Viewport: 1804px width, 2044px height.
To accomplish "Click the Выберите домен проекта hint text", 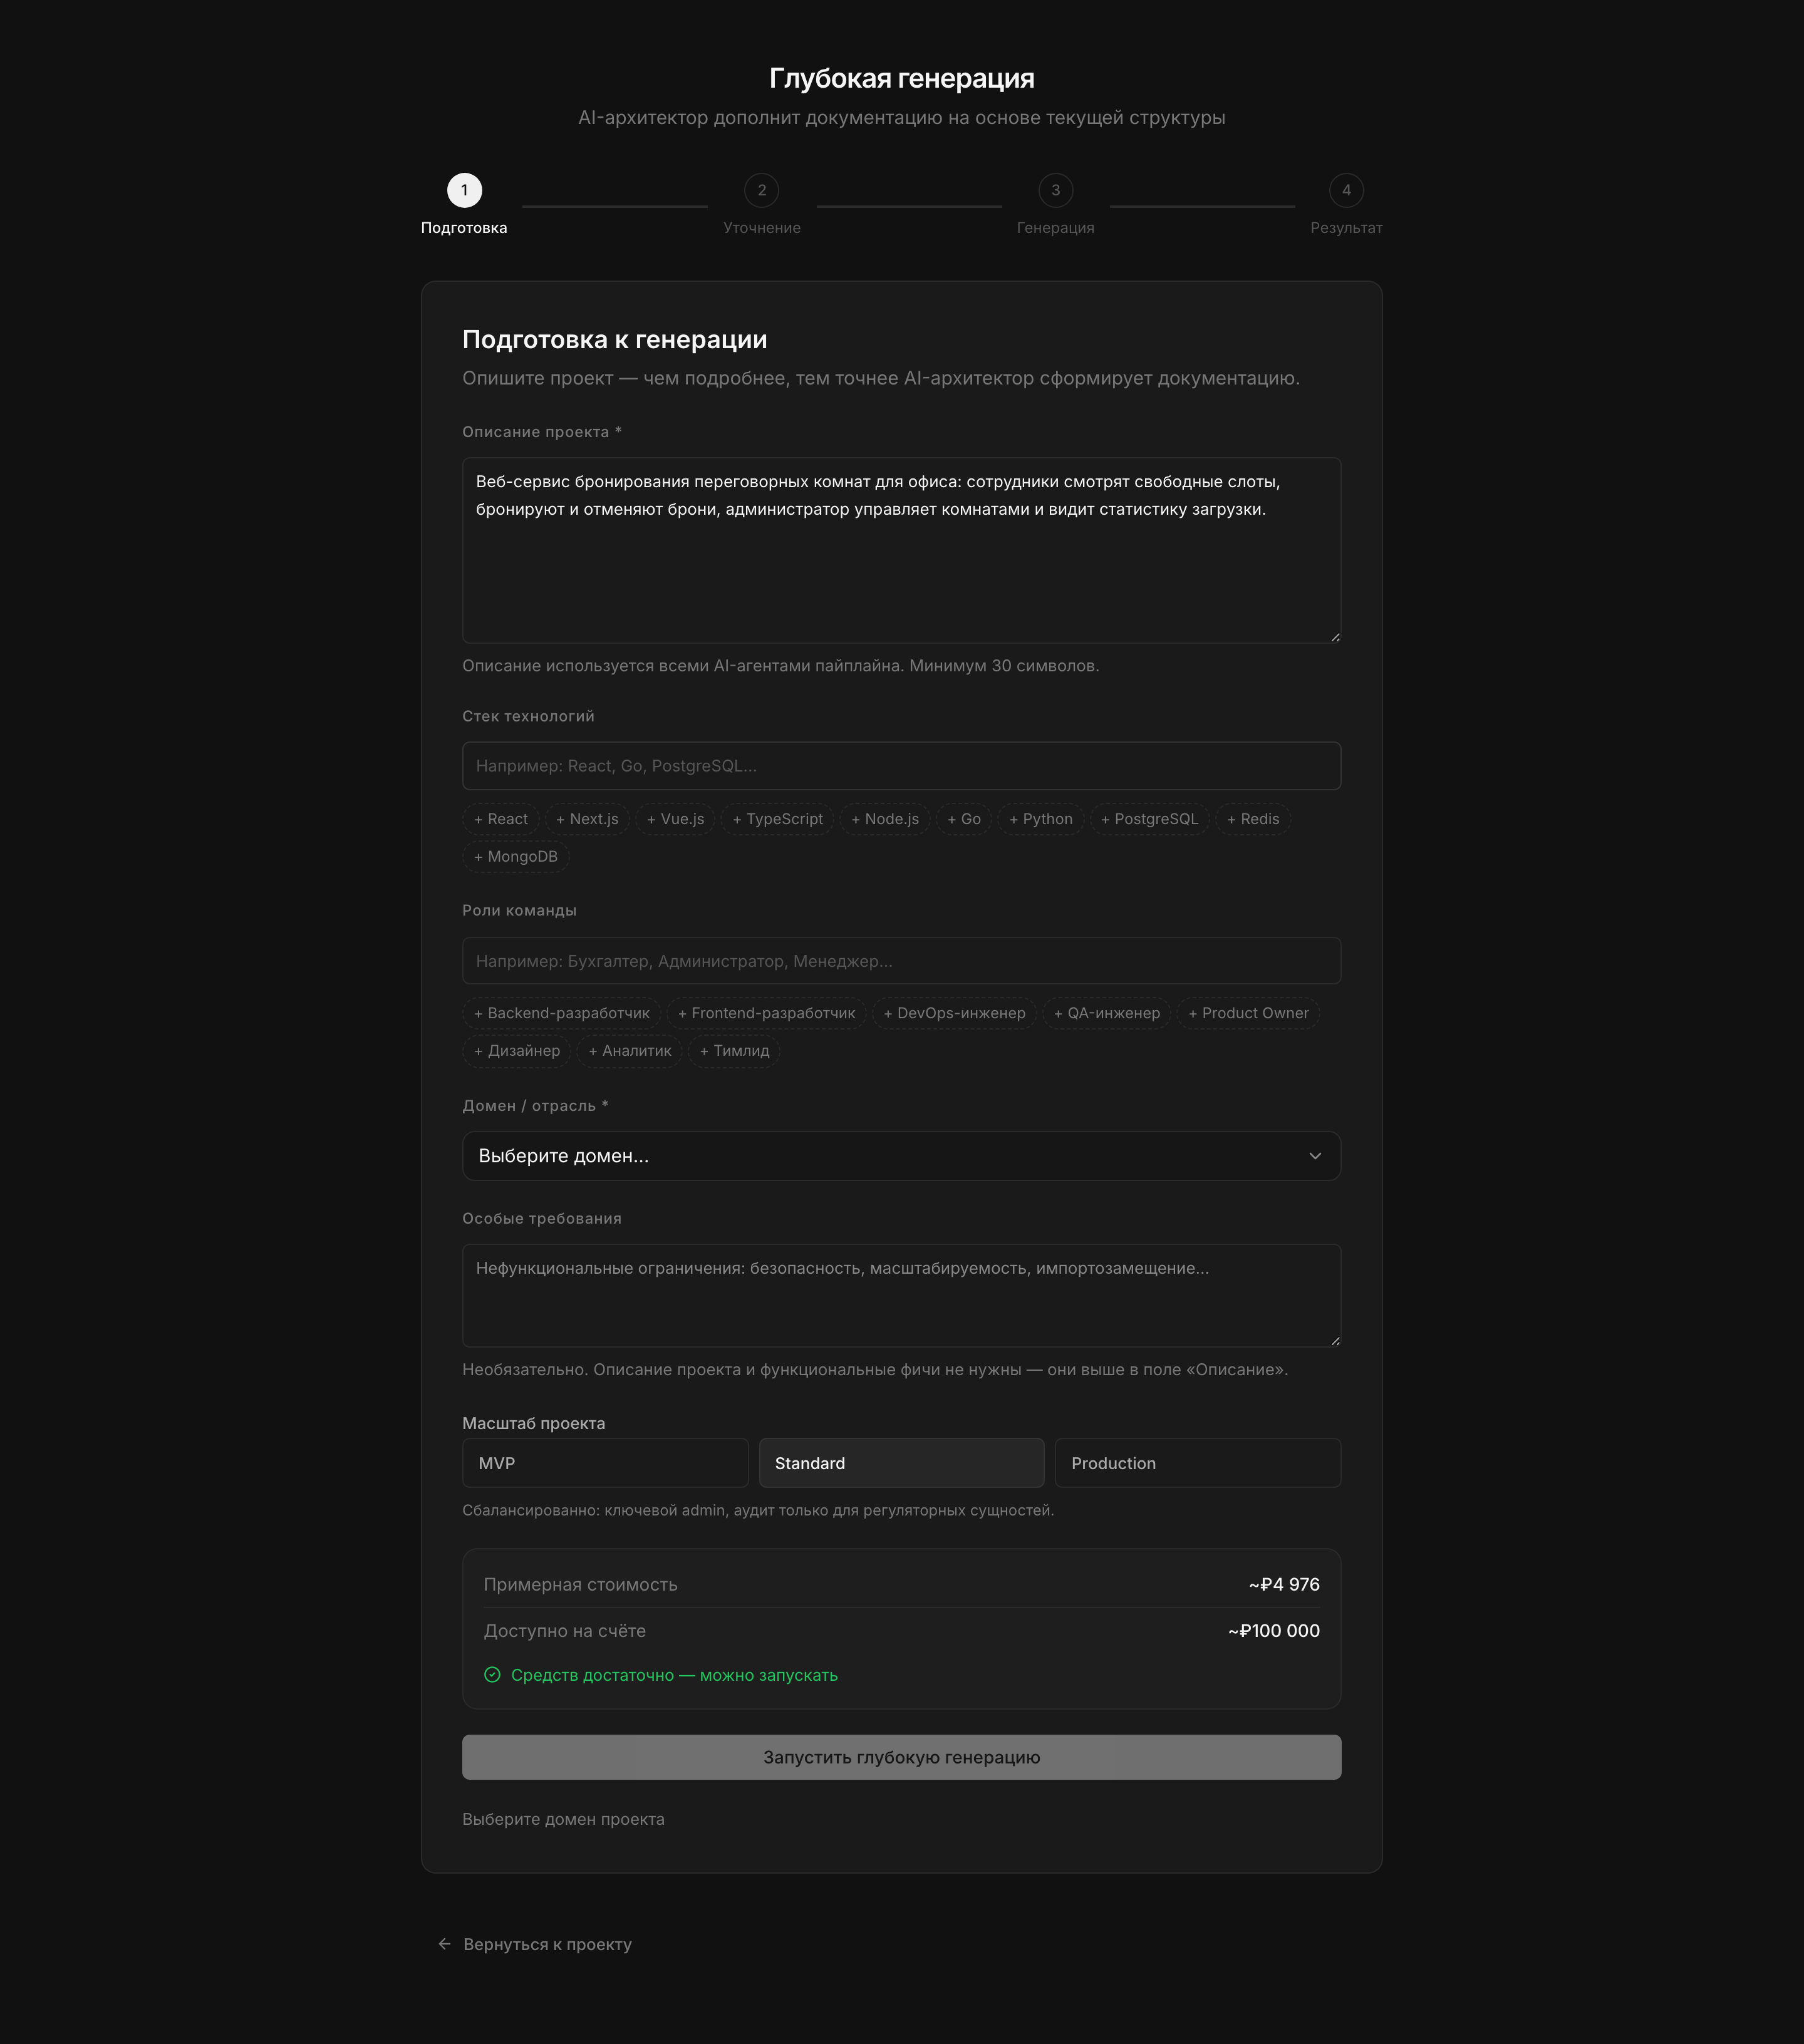I will 563,1819.
